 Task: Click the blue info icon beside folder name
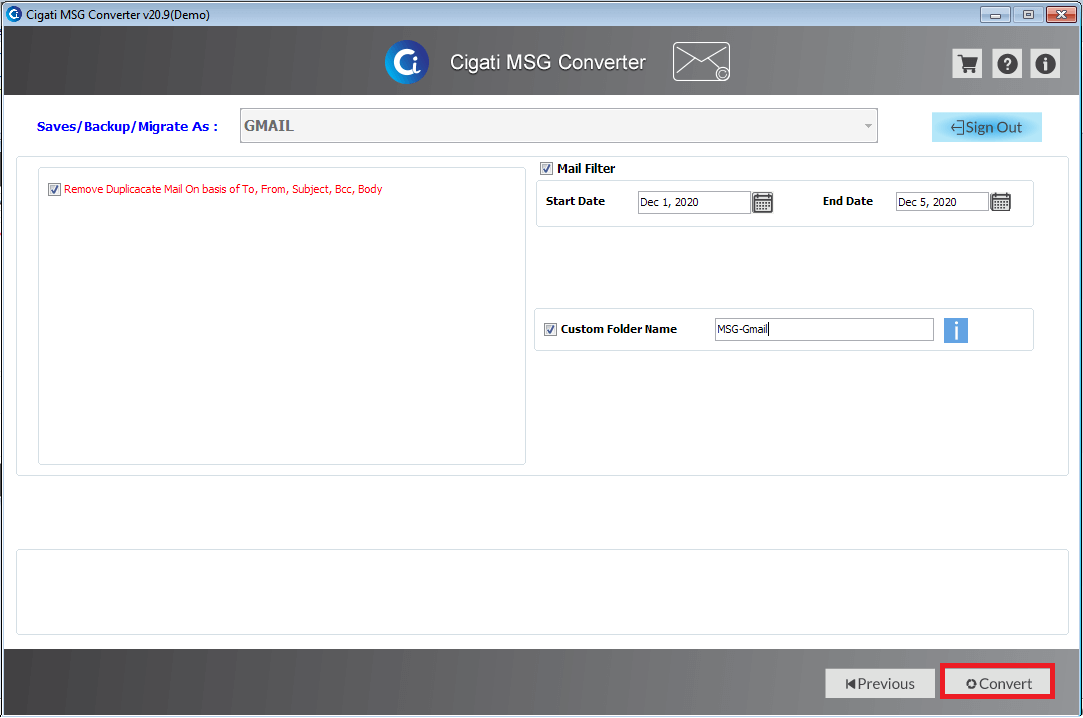tap(956, 330)
